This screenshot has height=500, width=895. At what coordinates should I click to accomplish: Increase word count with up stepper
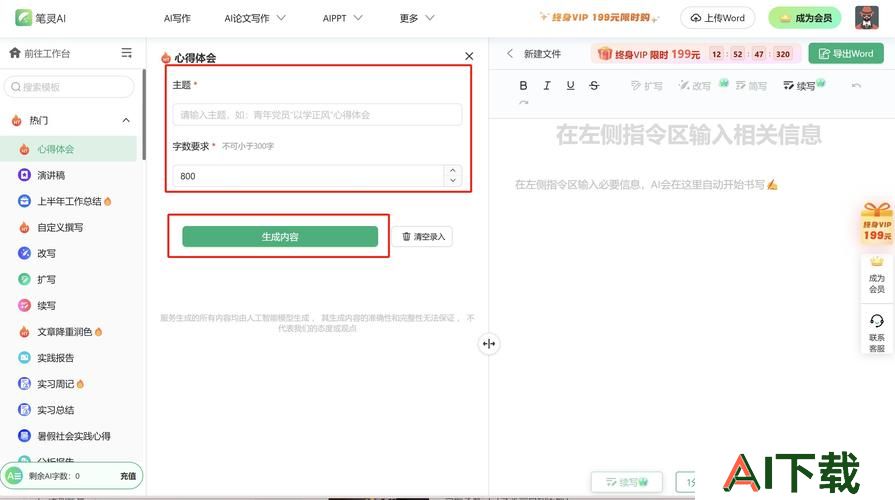453,171
